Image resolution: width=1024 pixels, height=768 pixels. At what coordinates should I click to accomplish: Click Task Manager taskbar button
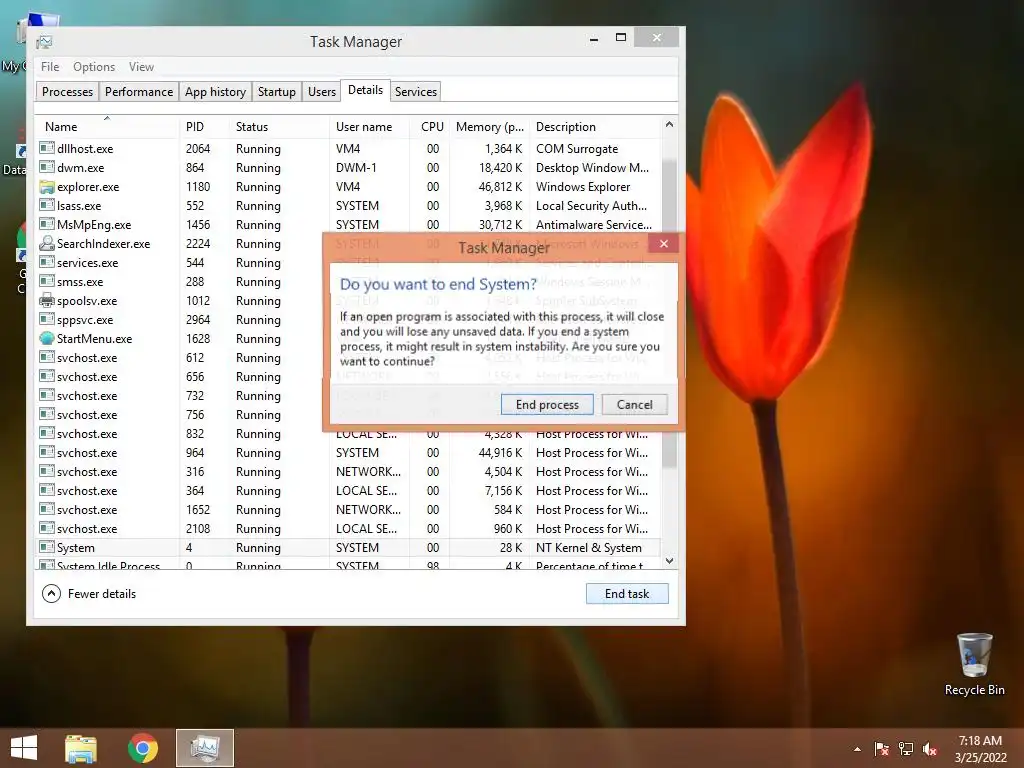coord(205,748)
